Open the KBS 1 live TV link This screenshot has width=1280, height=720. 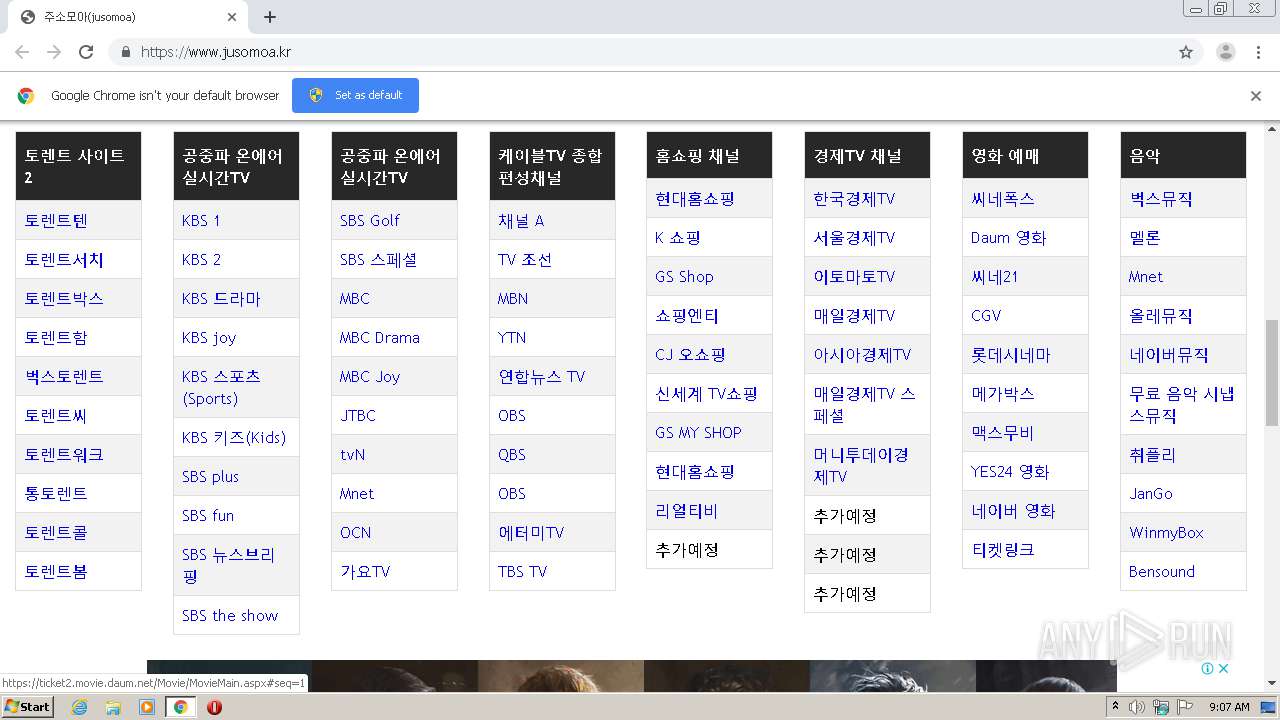click(201, 220)
